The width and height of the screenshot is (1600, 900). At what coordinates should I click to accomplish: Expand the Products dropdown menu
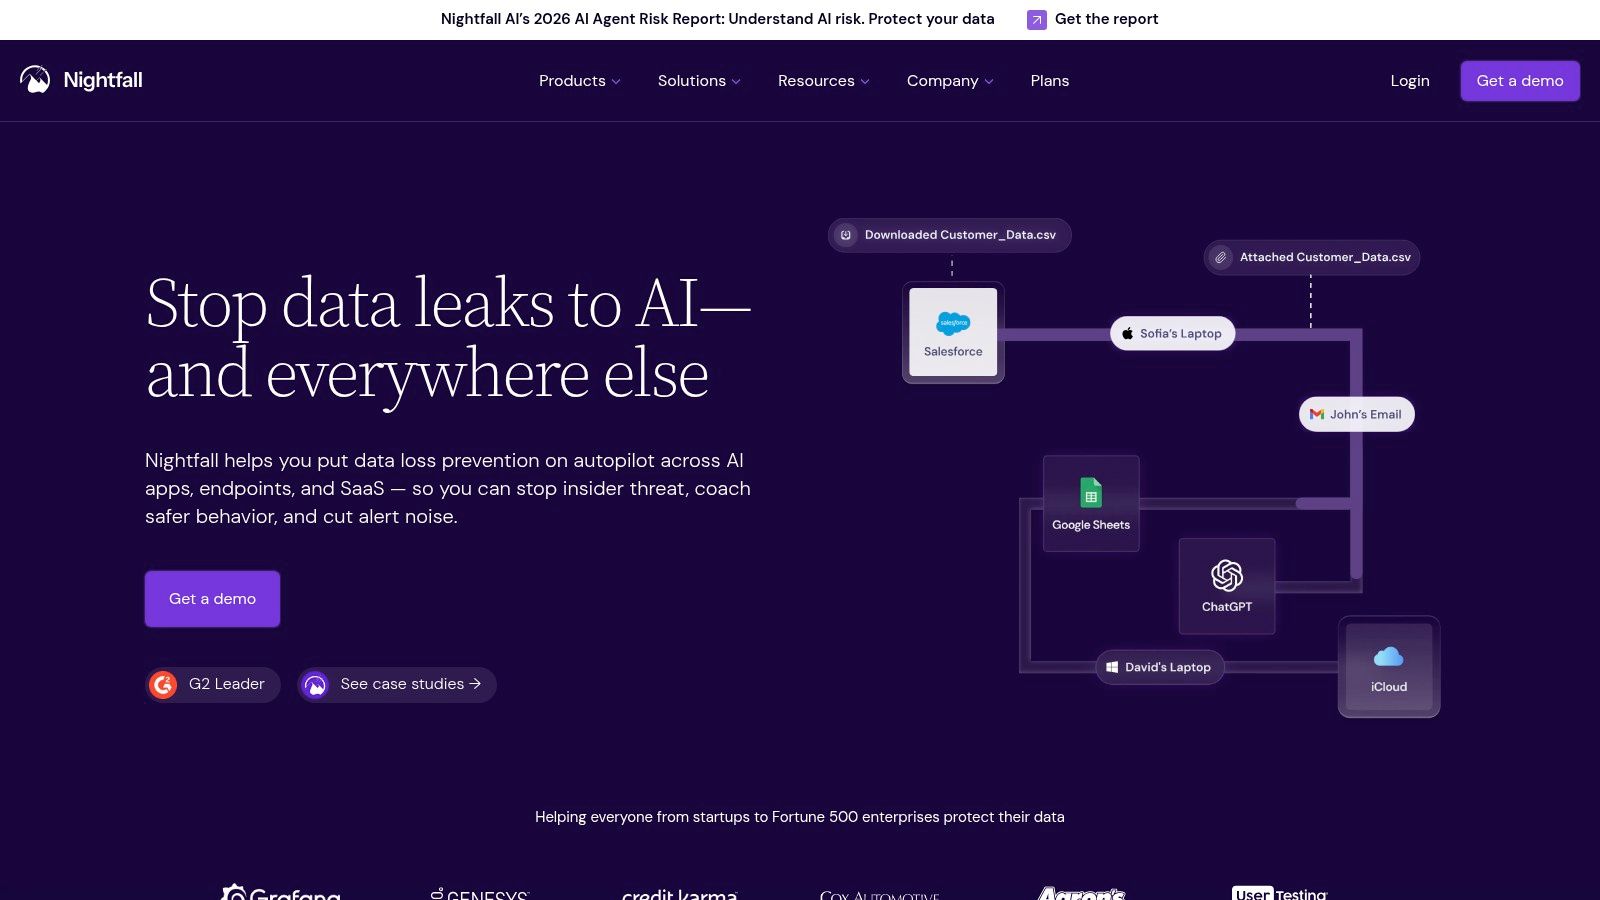pos(580,81)
